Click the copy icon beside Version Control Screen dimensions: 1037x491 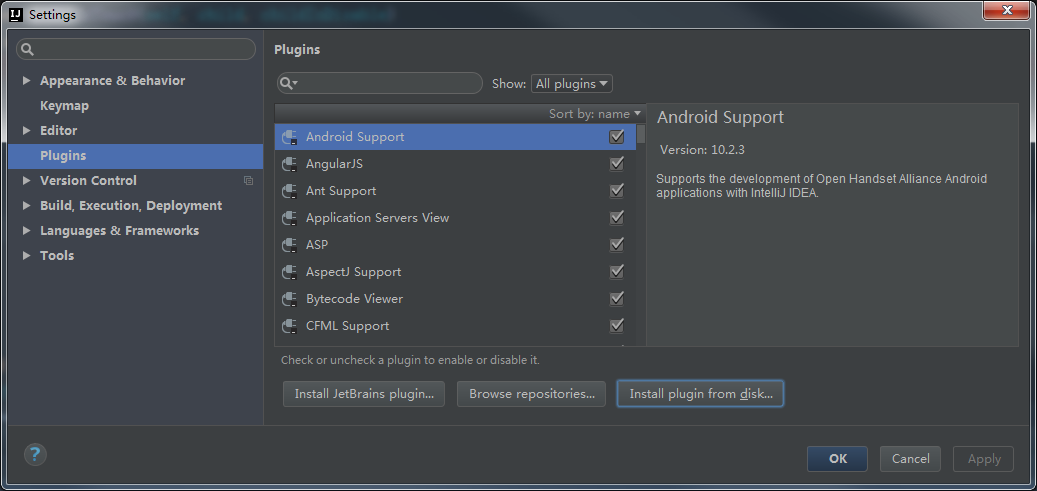click(x=248, y=181)
